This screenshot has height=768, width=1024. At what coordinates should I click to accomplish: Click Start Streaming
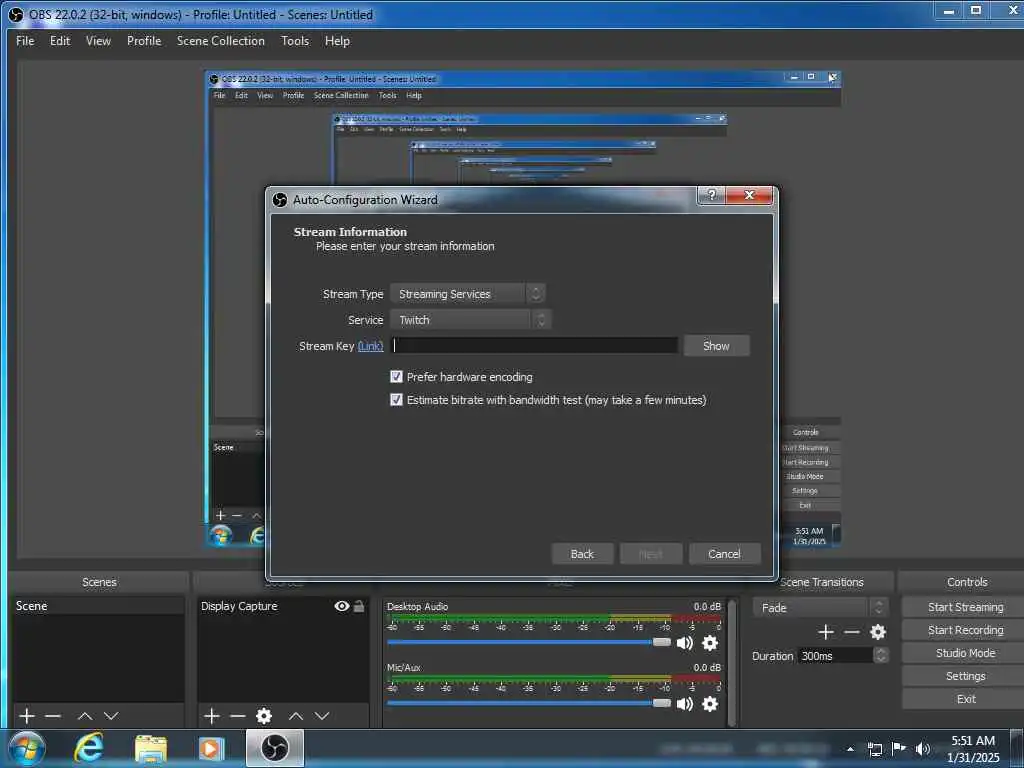pos(965,607)
